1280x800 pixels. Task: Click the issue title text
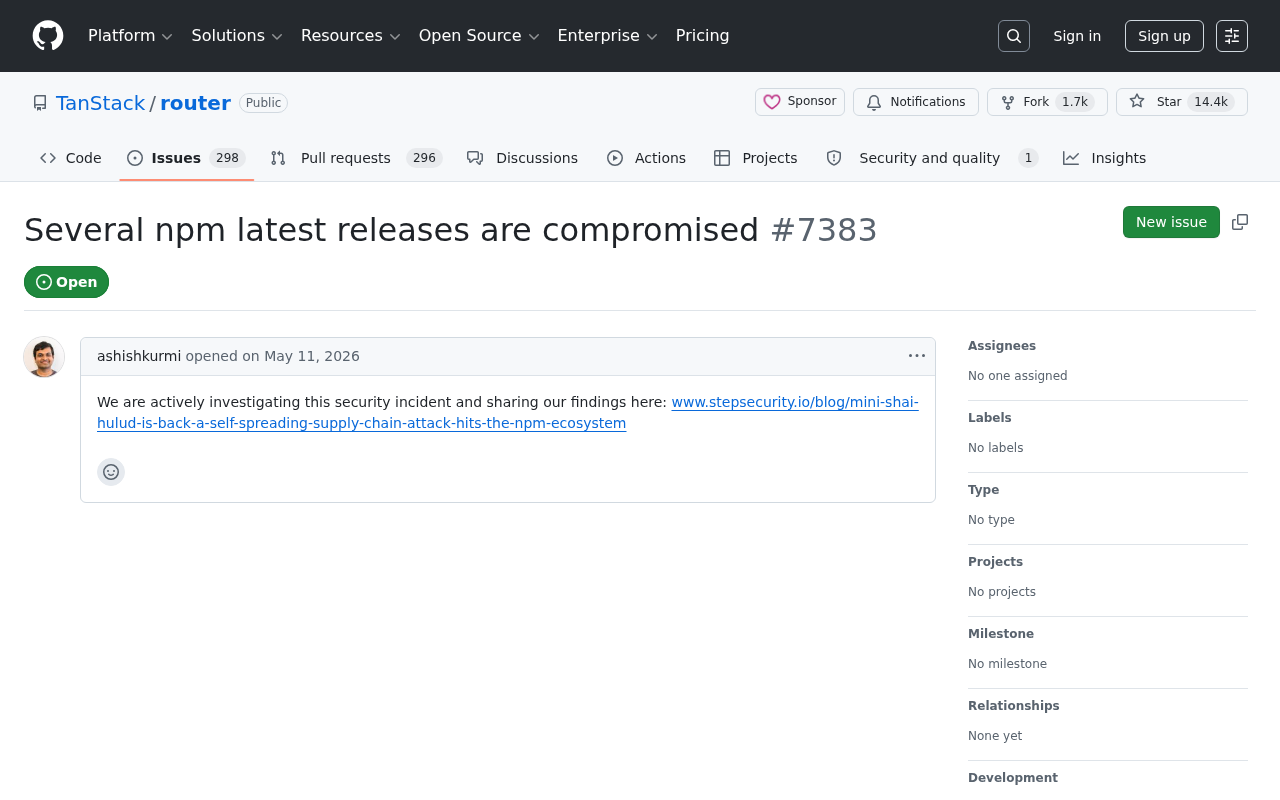392,230
